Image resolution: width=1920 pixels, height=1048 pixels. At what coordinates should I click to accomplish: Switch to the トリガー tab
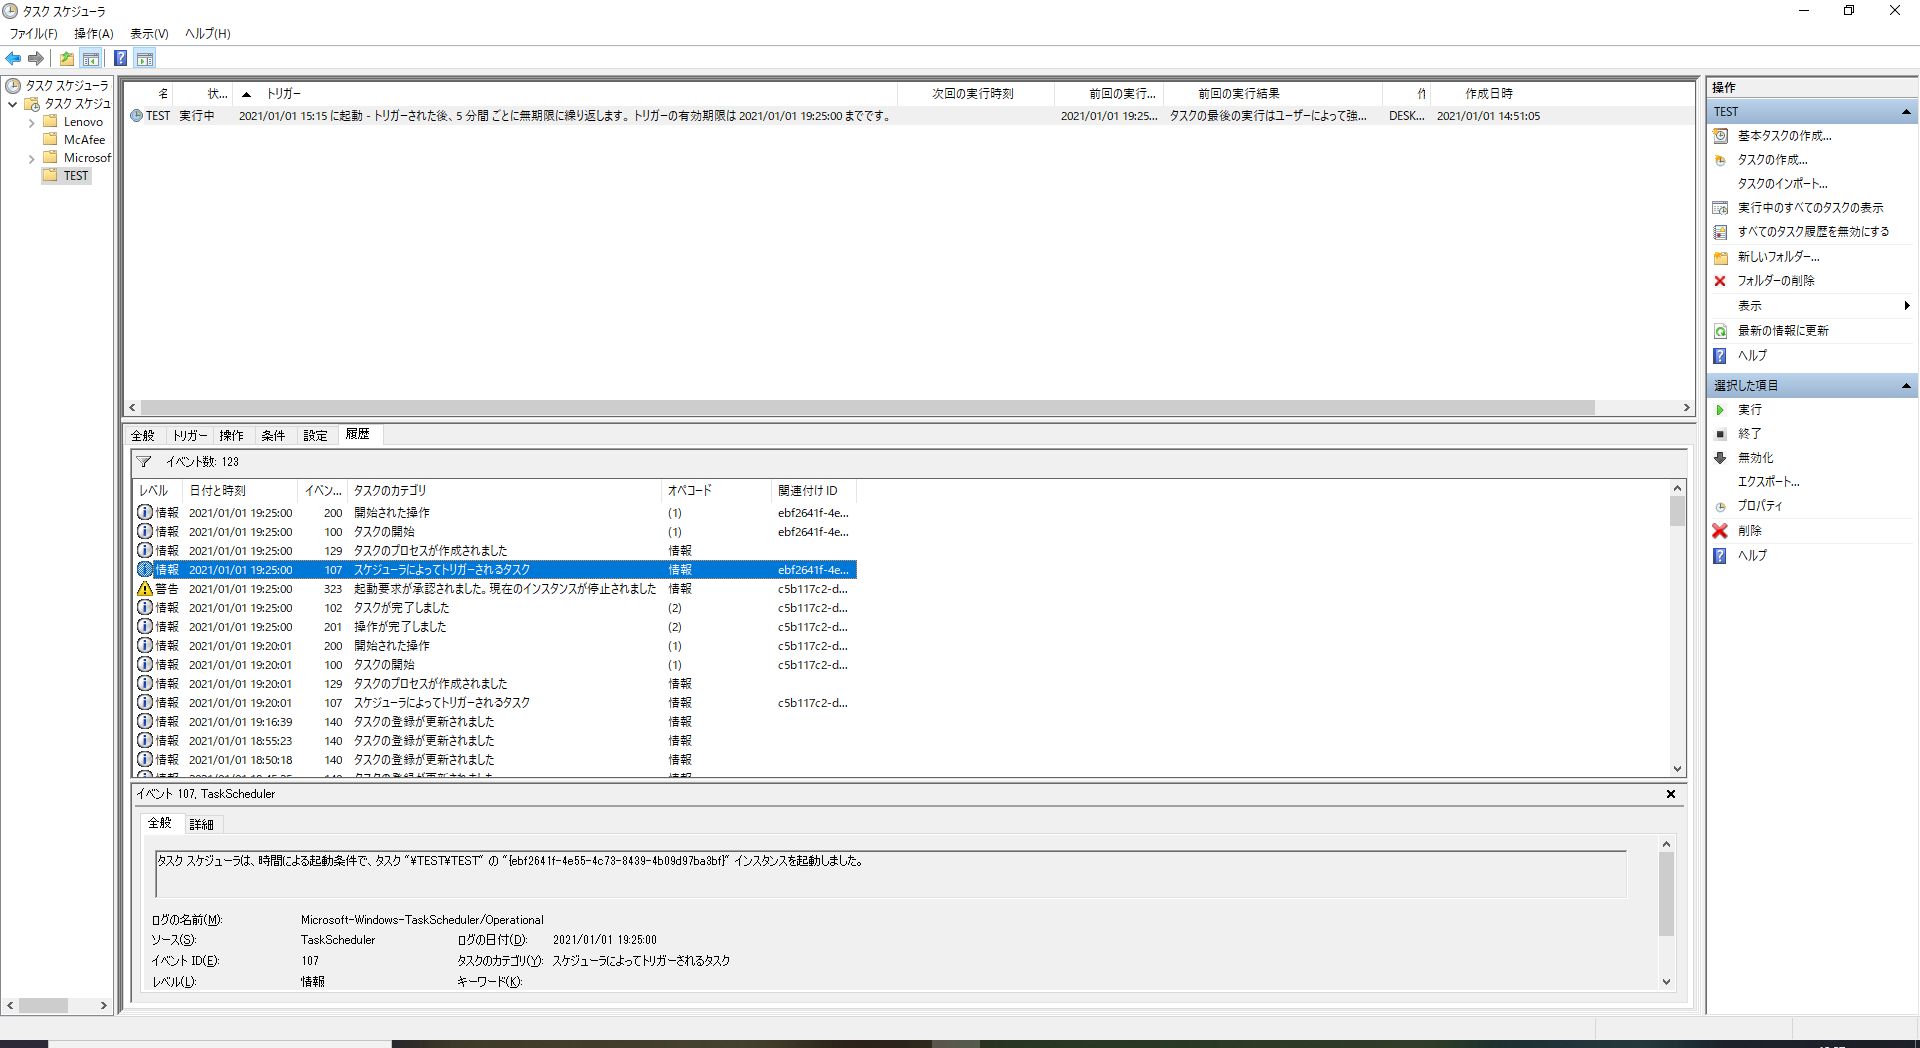(x=189, y=436)
